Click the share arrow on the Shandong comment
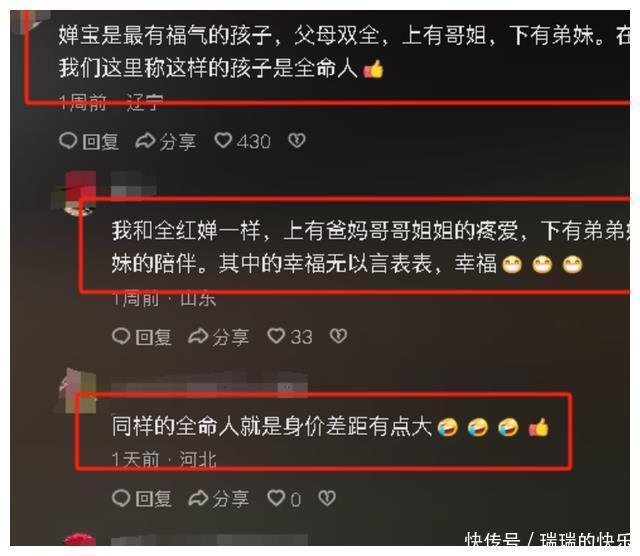 coord(198,336)
